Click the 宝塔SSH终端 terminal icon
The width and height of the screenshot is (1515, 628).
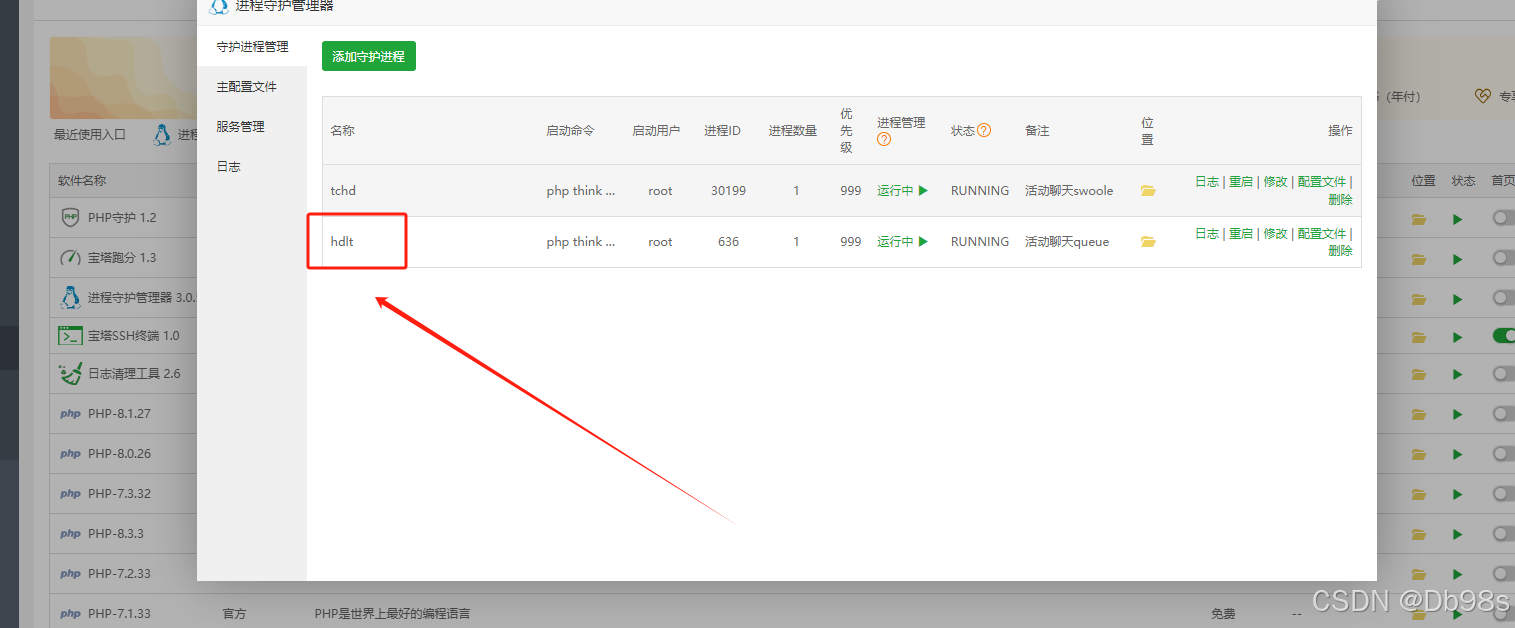point(70,335)
